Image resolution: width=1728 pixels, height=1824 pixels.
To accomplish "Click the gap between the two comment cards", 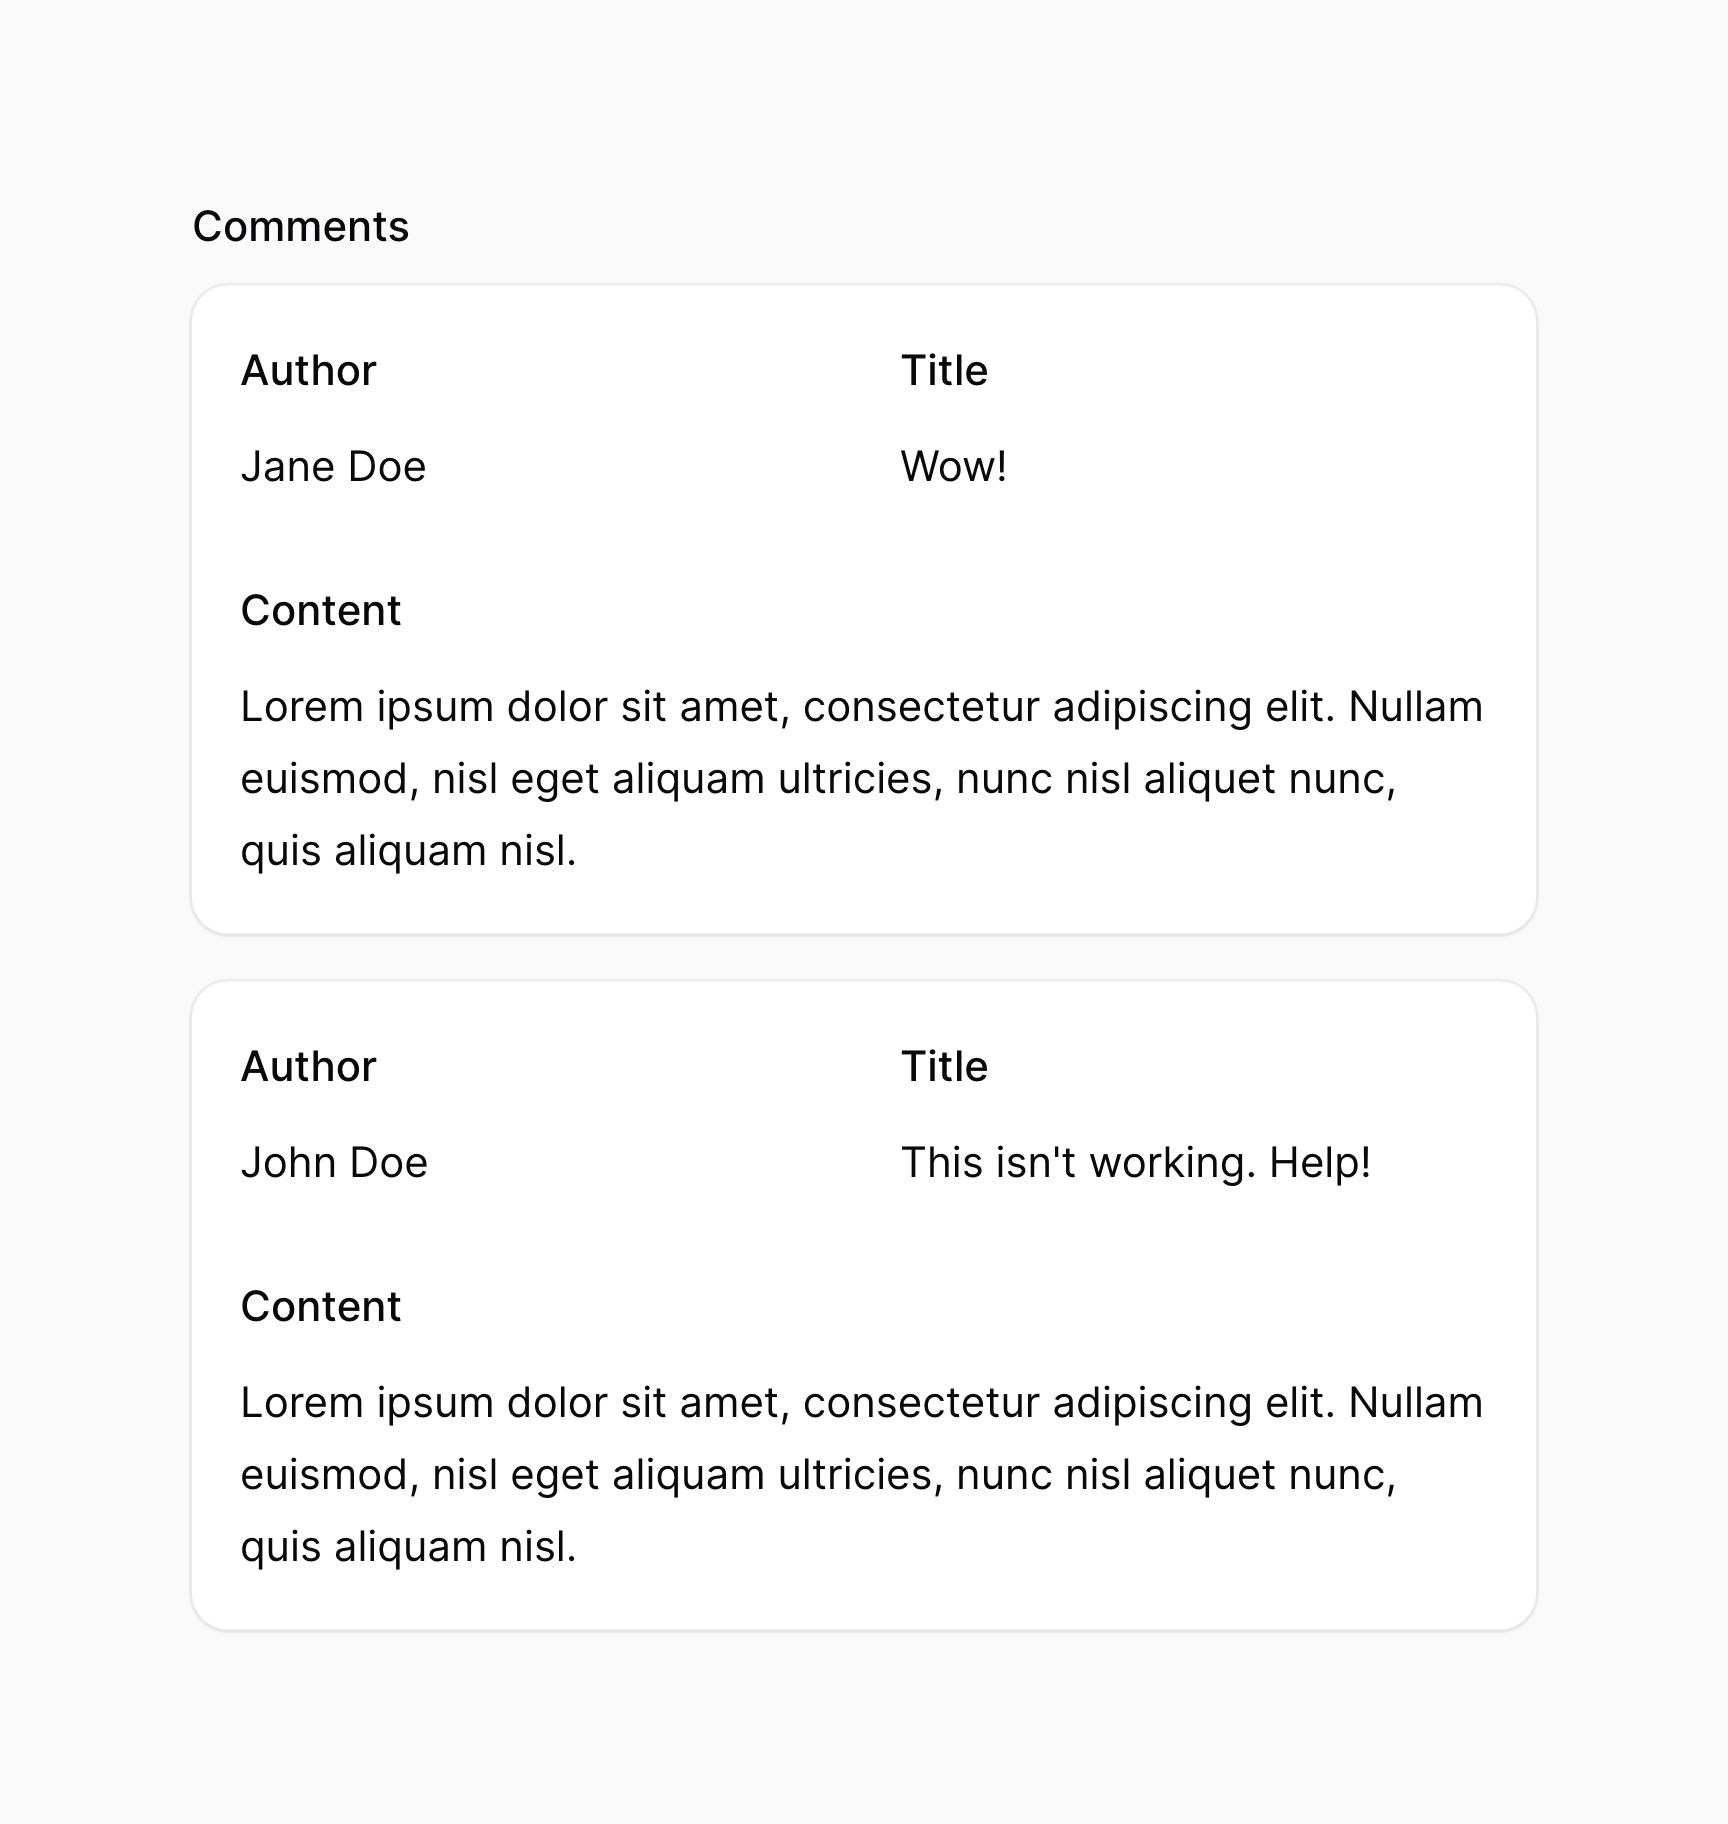I will (864, 958).
